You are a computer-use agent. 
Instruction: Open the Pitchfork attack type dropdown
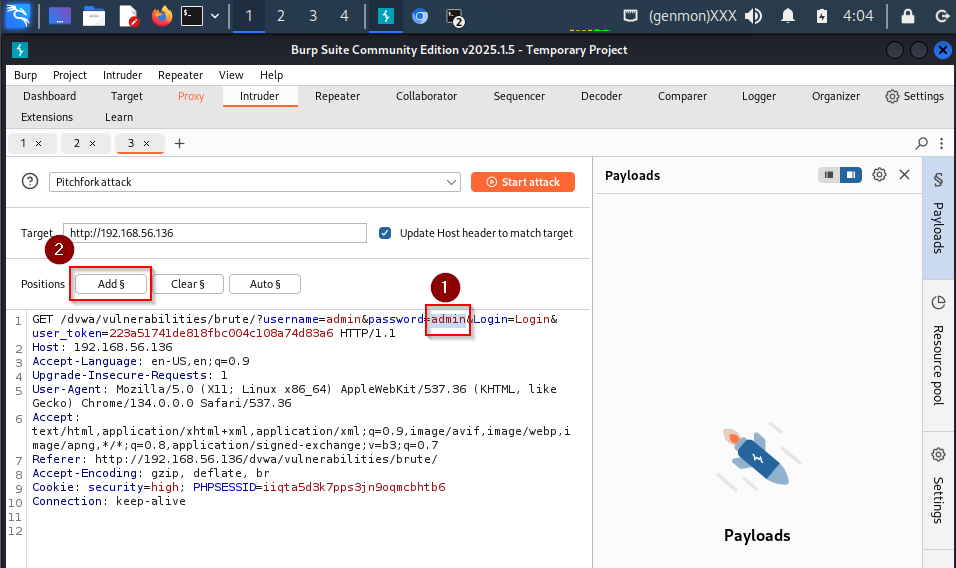255,182
